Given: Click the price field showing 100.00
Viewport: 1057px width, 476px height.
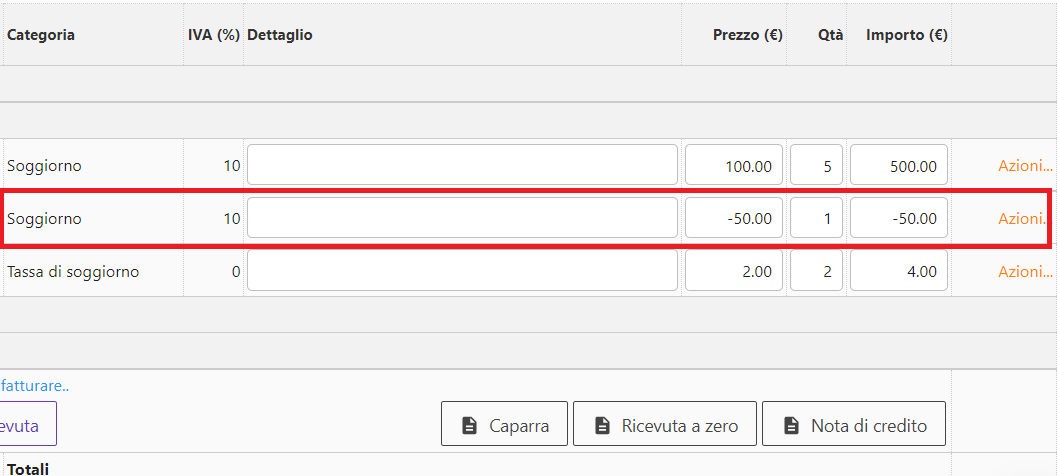Looking at the screenshot, I should coord(734,166).
